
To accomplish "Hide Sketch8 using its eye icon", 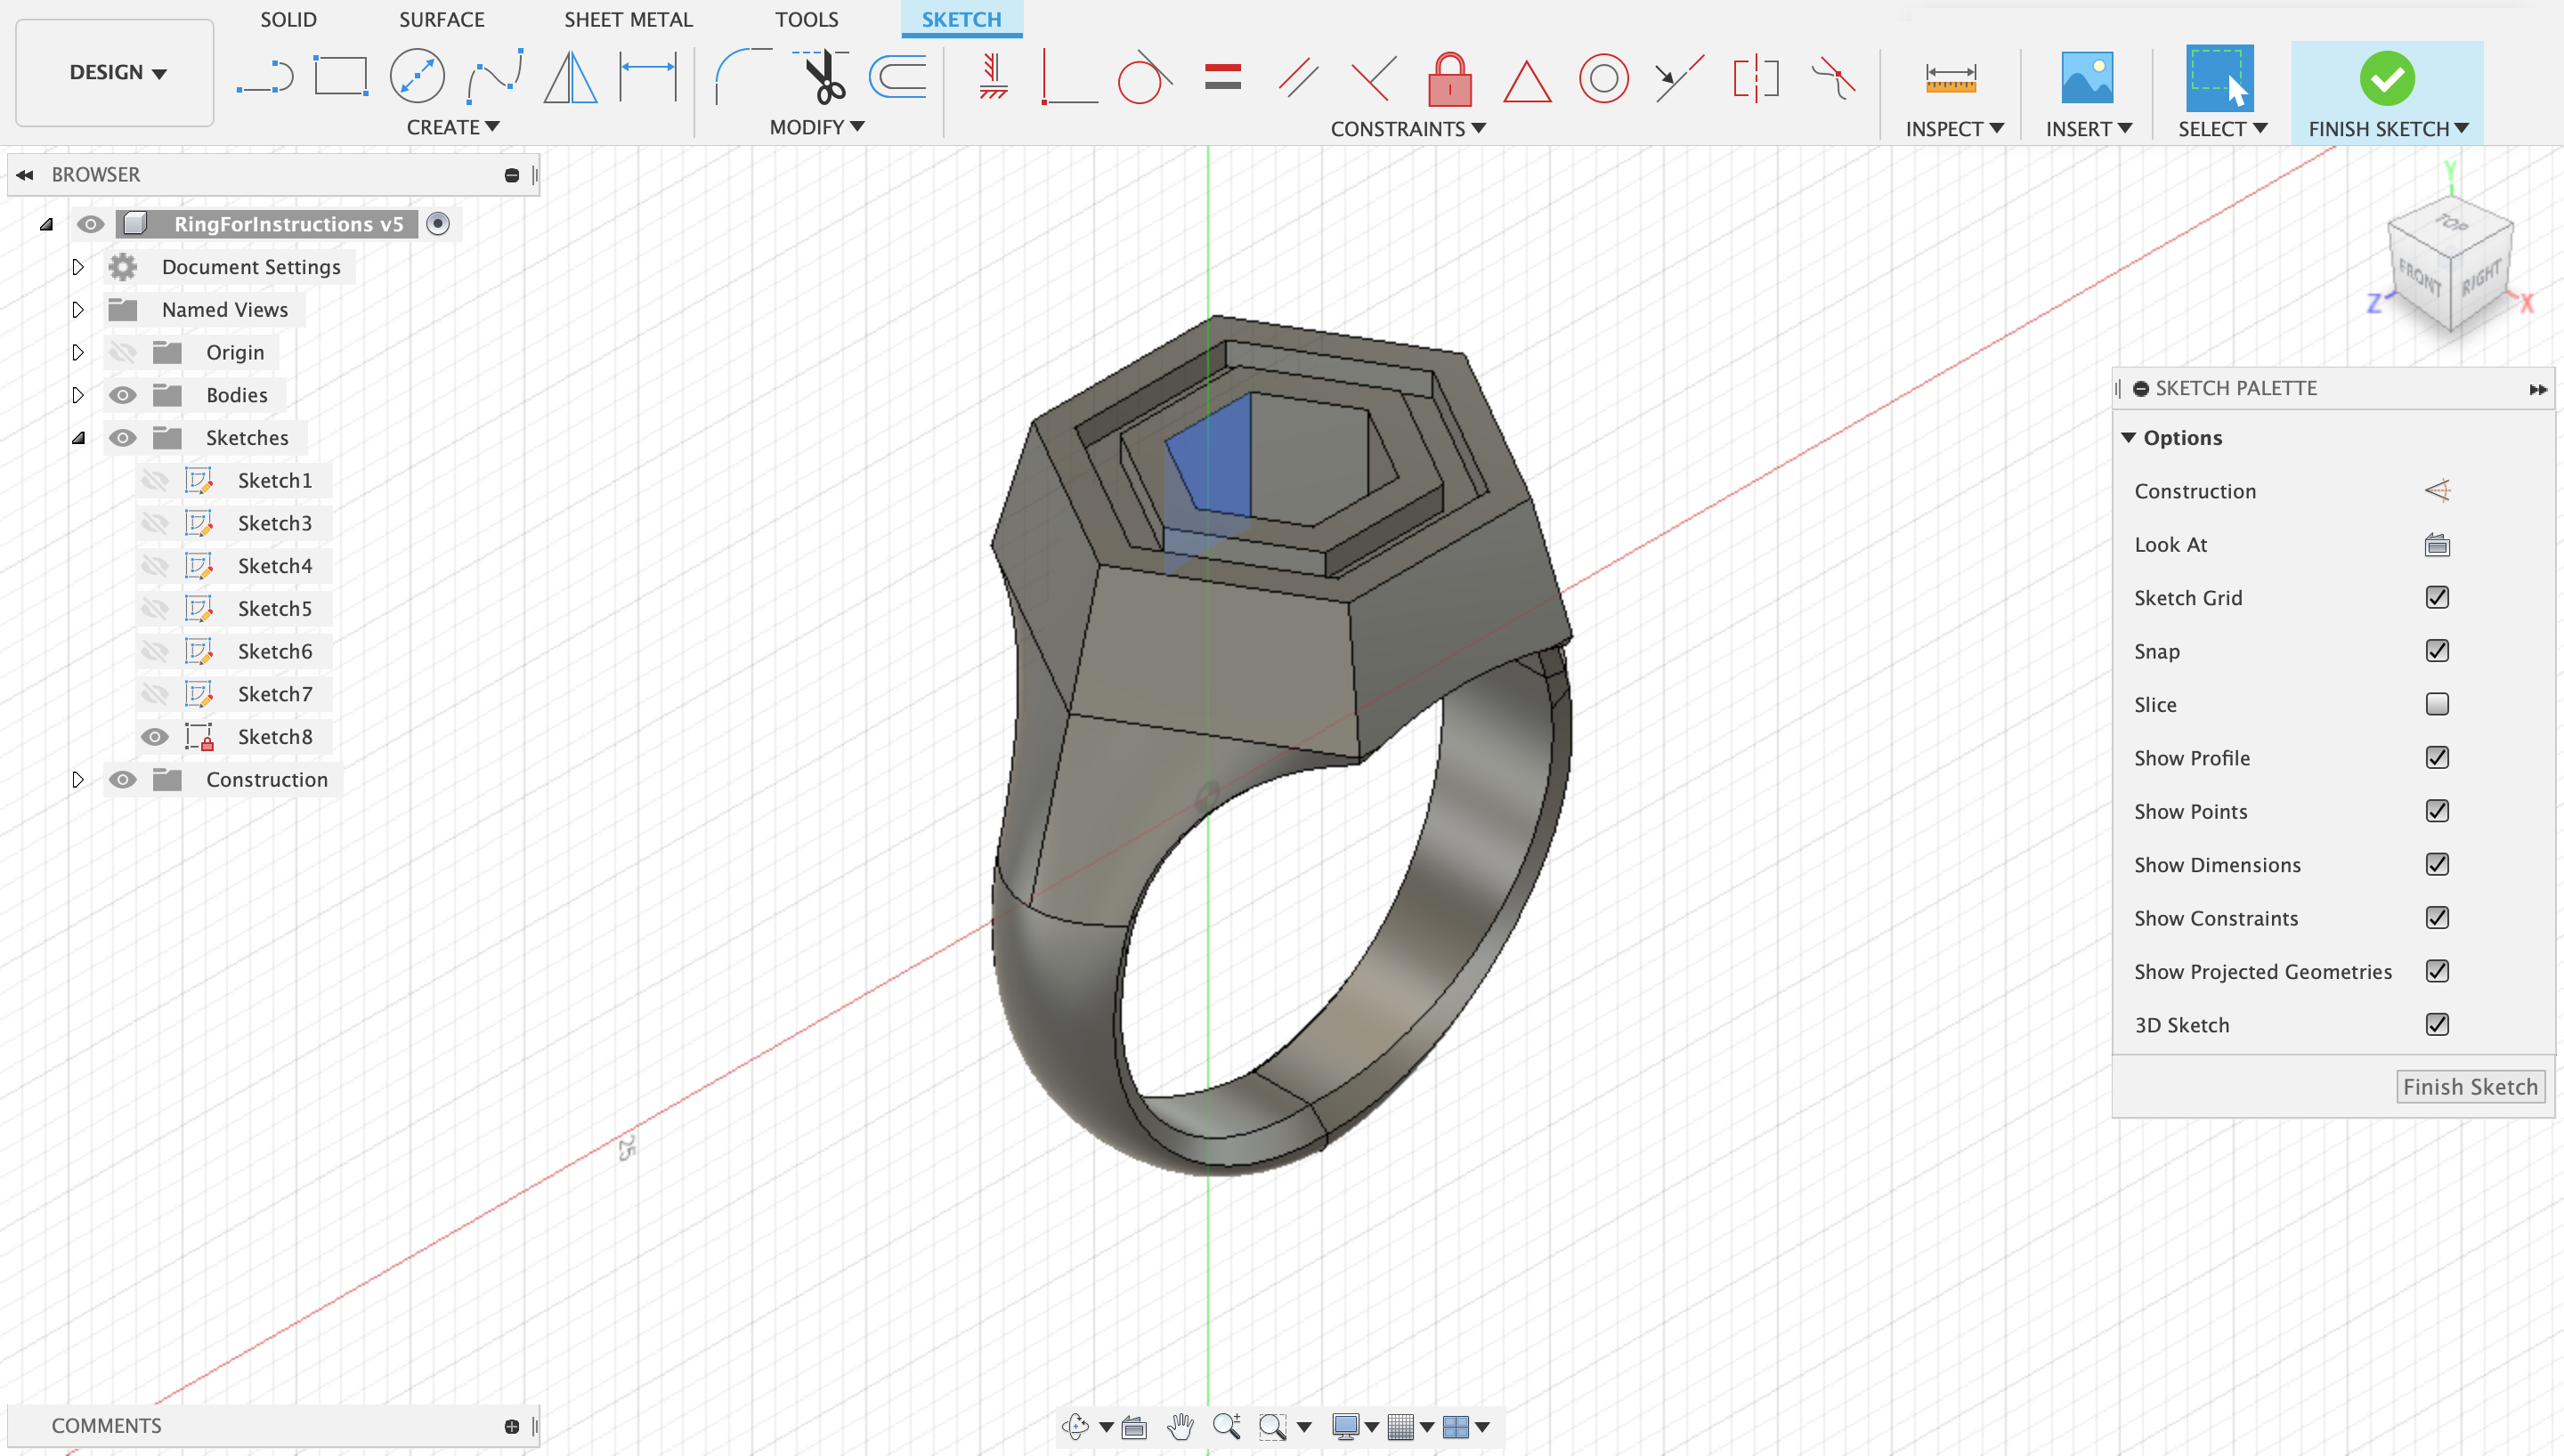I will coord(154,737).
